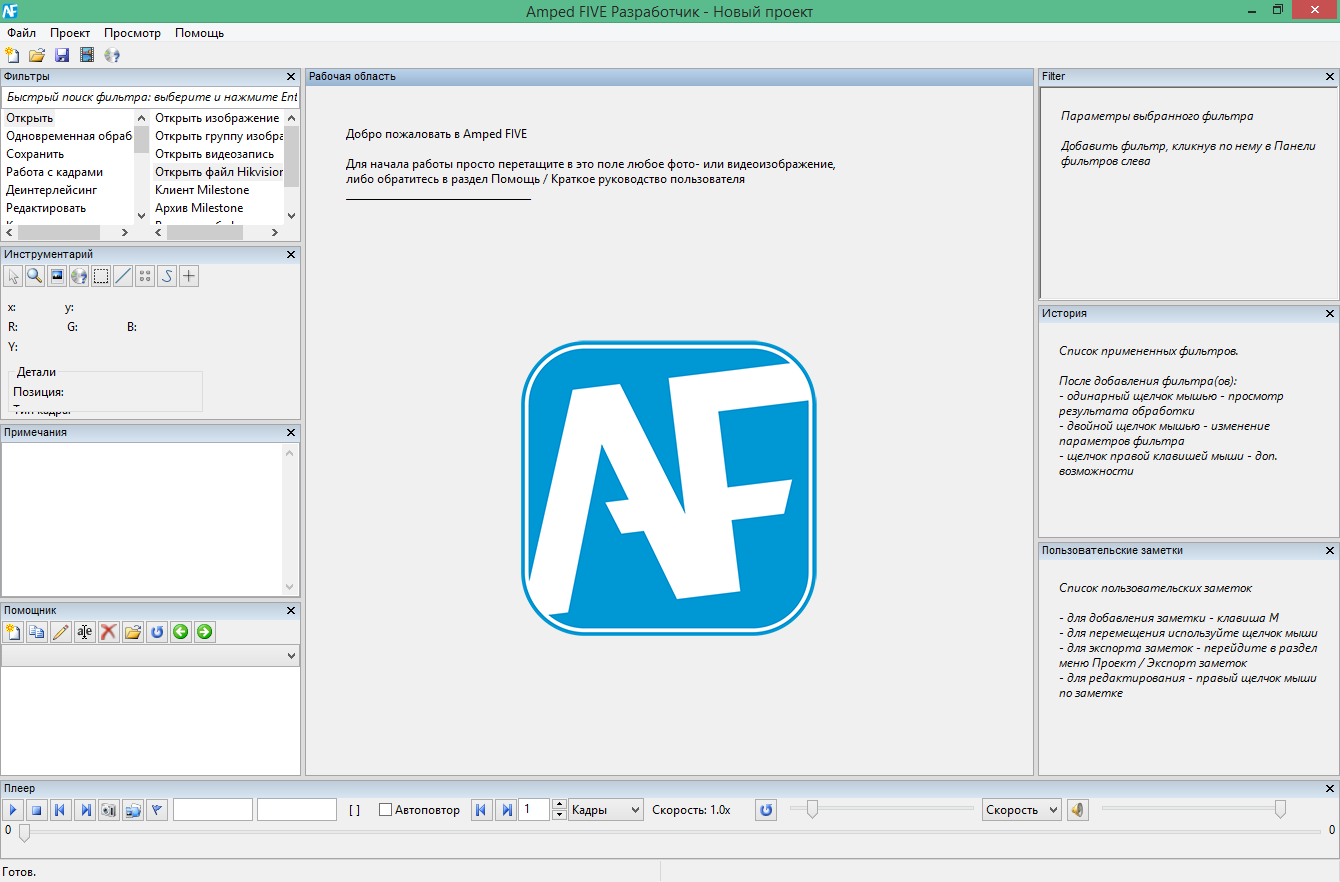Click the red X delete icon in Помощник

(109, 632)
